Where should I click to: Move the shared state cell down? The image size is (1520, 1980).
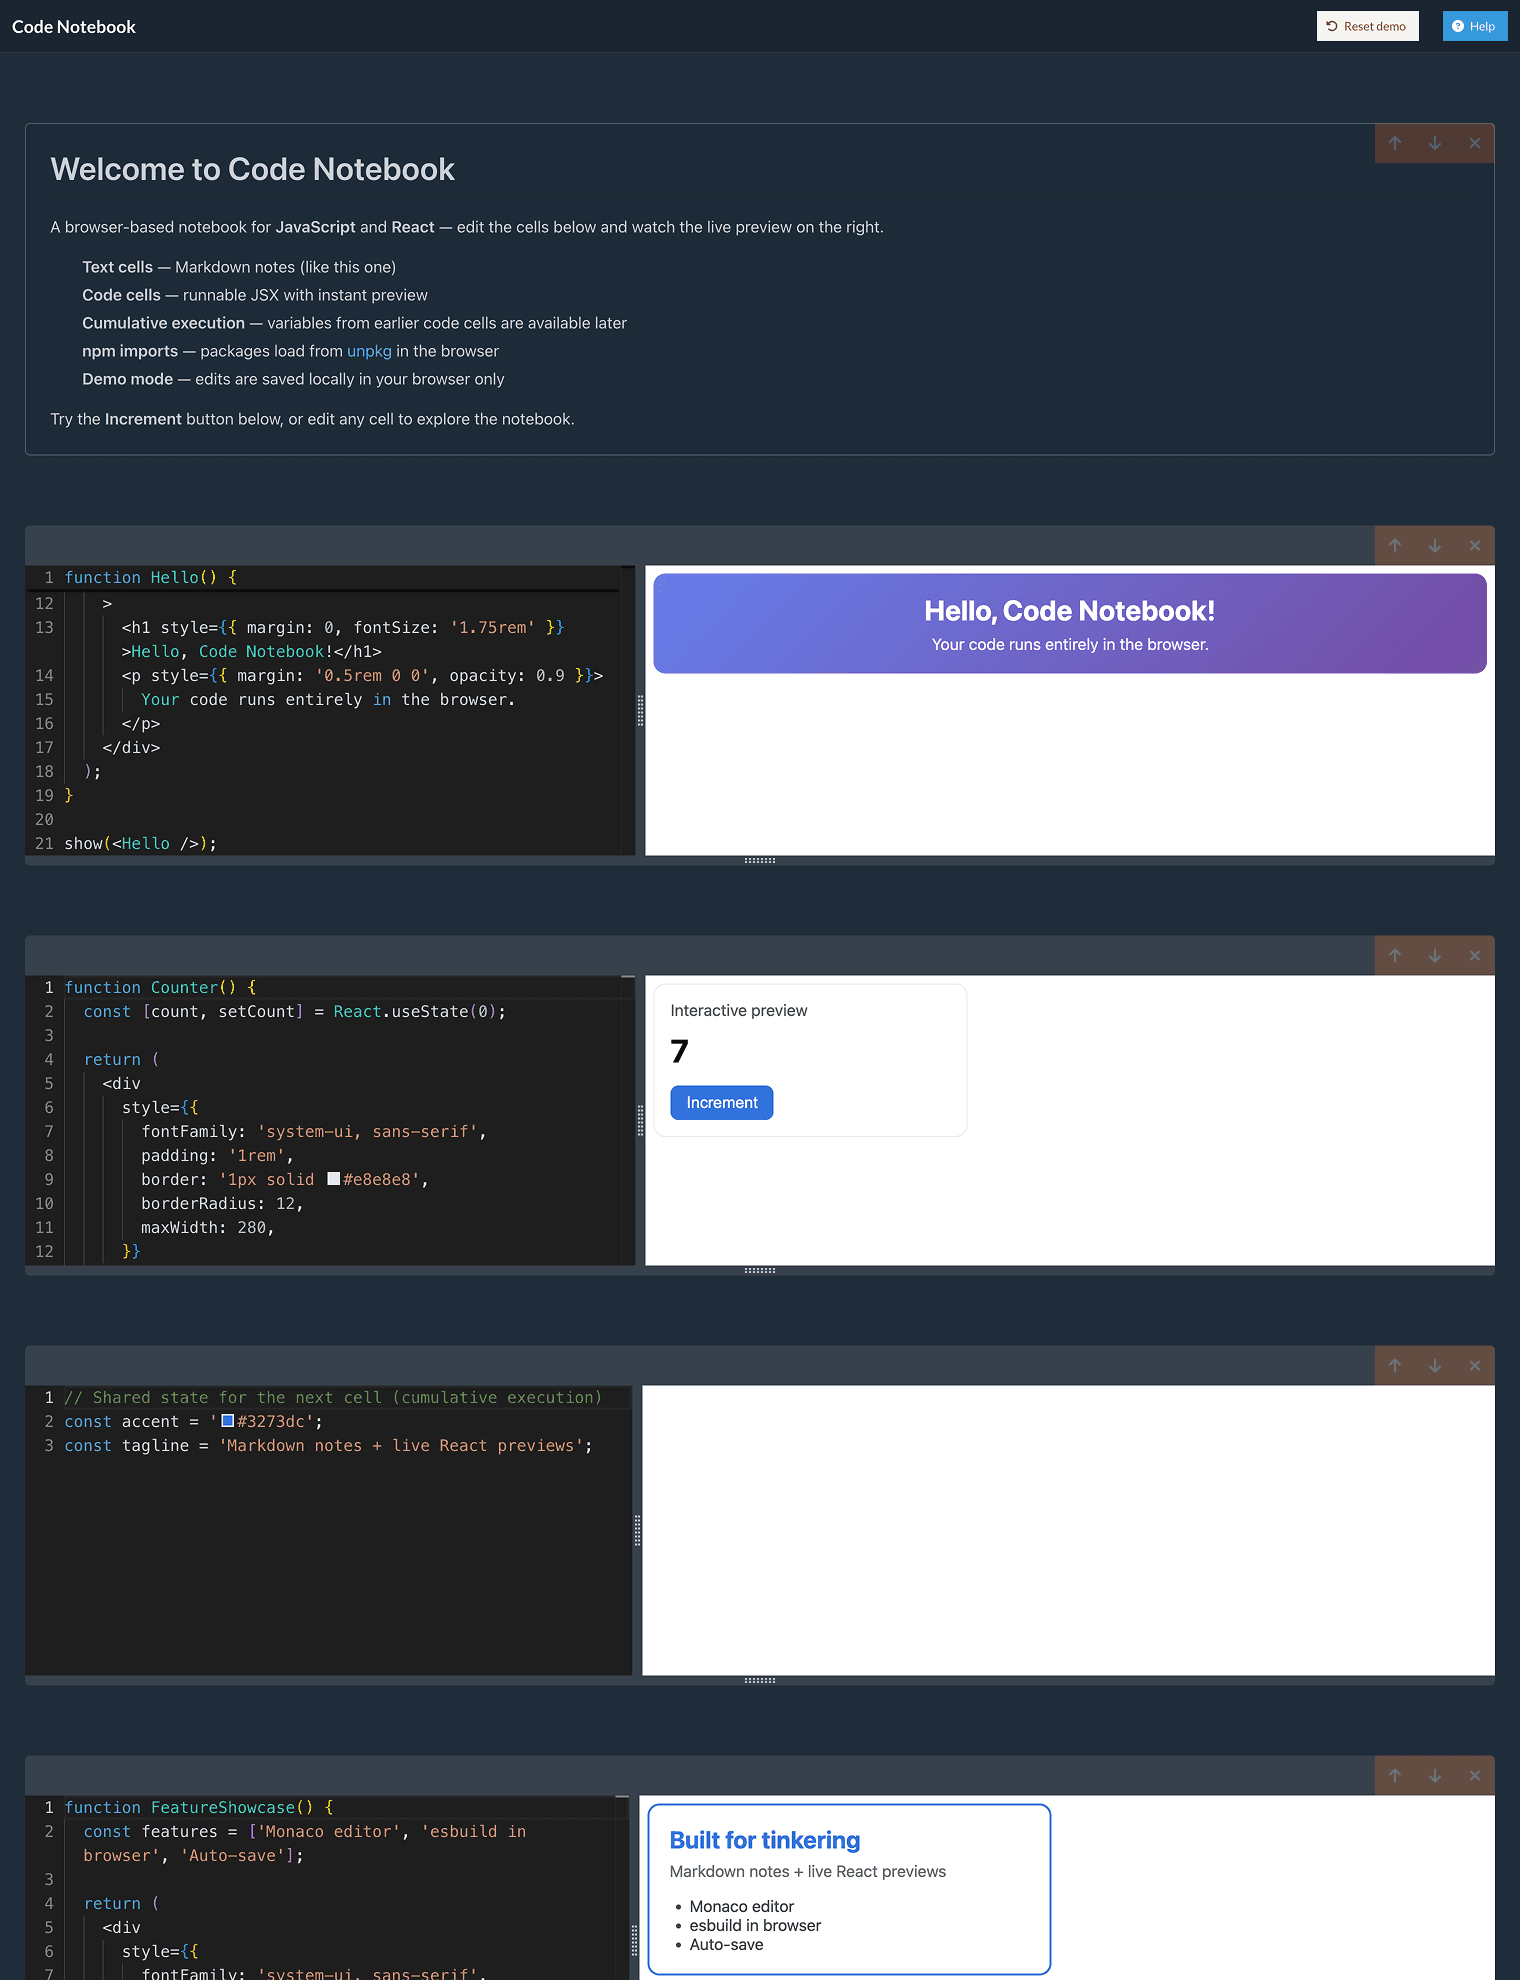(x=1435, y=1365)
